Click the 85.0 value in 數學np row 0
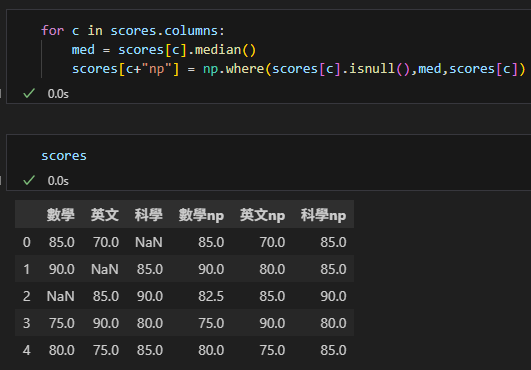Screen dimensions: 531x370 point(211,242)
